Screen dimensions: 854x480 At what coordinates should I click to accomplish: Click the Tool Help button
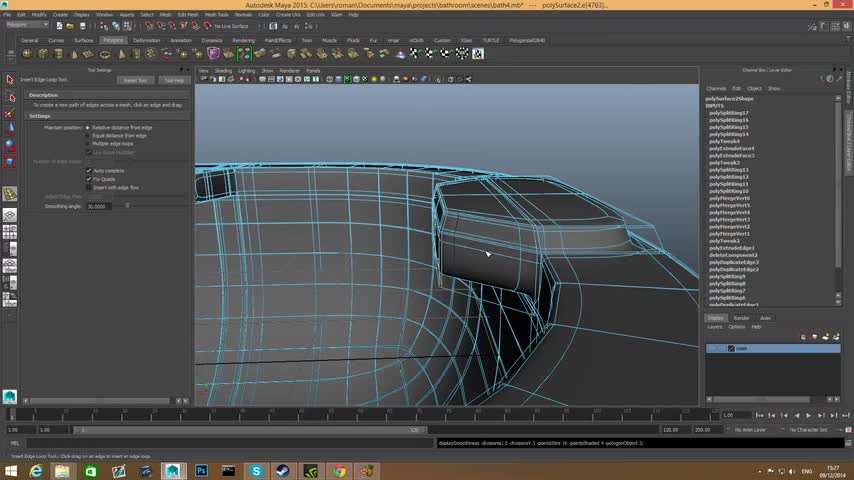pos(174,80)
